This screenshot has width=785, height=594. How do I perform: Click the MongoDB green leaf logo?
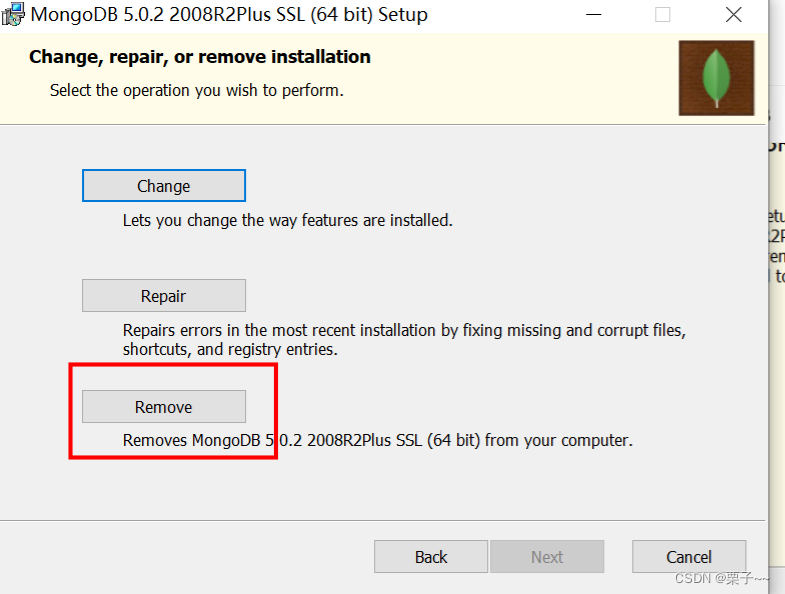[x=716, y=78]
